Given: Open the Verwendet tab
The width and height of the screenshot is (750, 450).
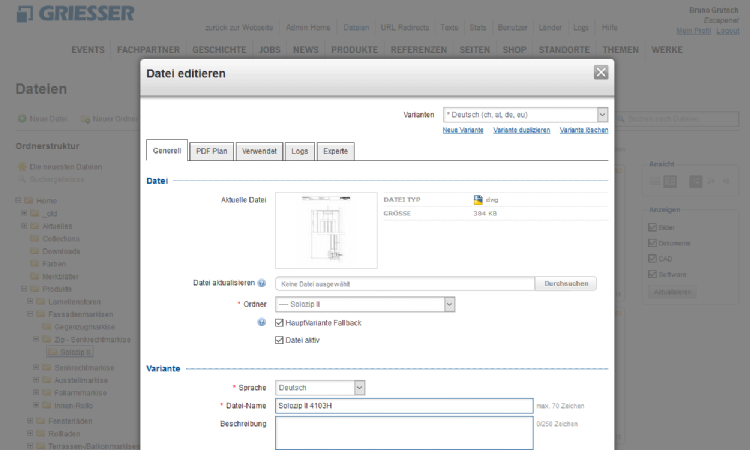Looking at the screenshot, I should (259, 151).
